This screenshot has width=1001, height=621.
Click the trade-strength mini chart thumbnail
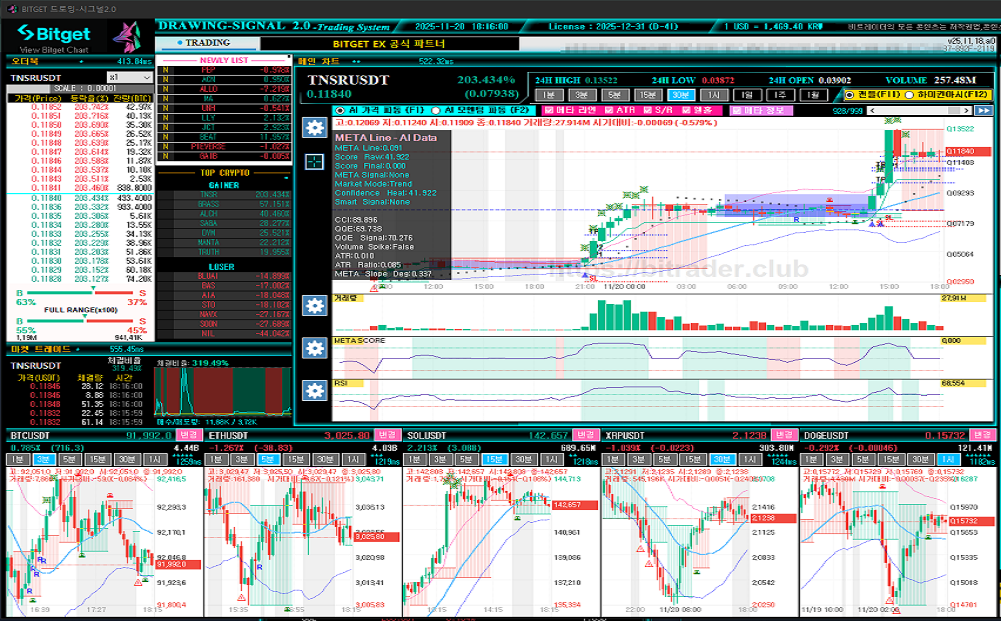[x=223, y=392]
